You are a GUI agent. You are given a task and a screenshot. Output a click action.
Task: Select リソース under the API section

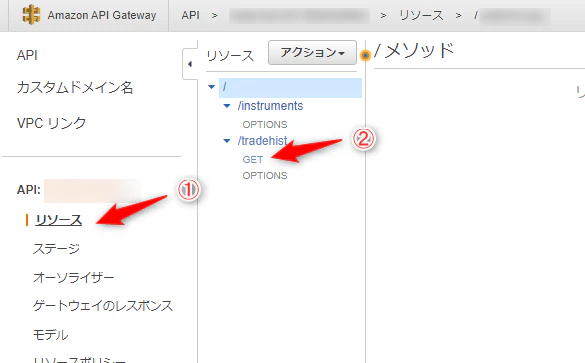(59, 220)
